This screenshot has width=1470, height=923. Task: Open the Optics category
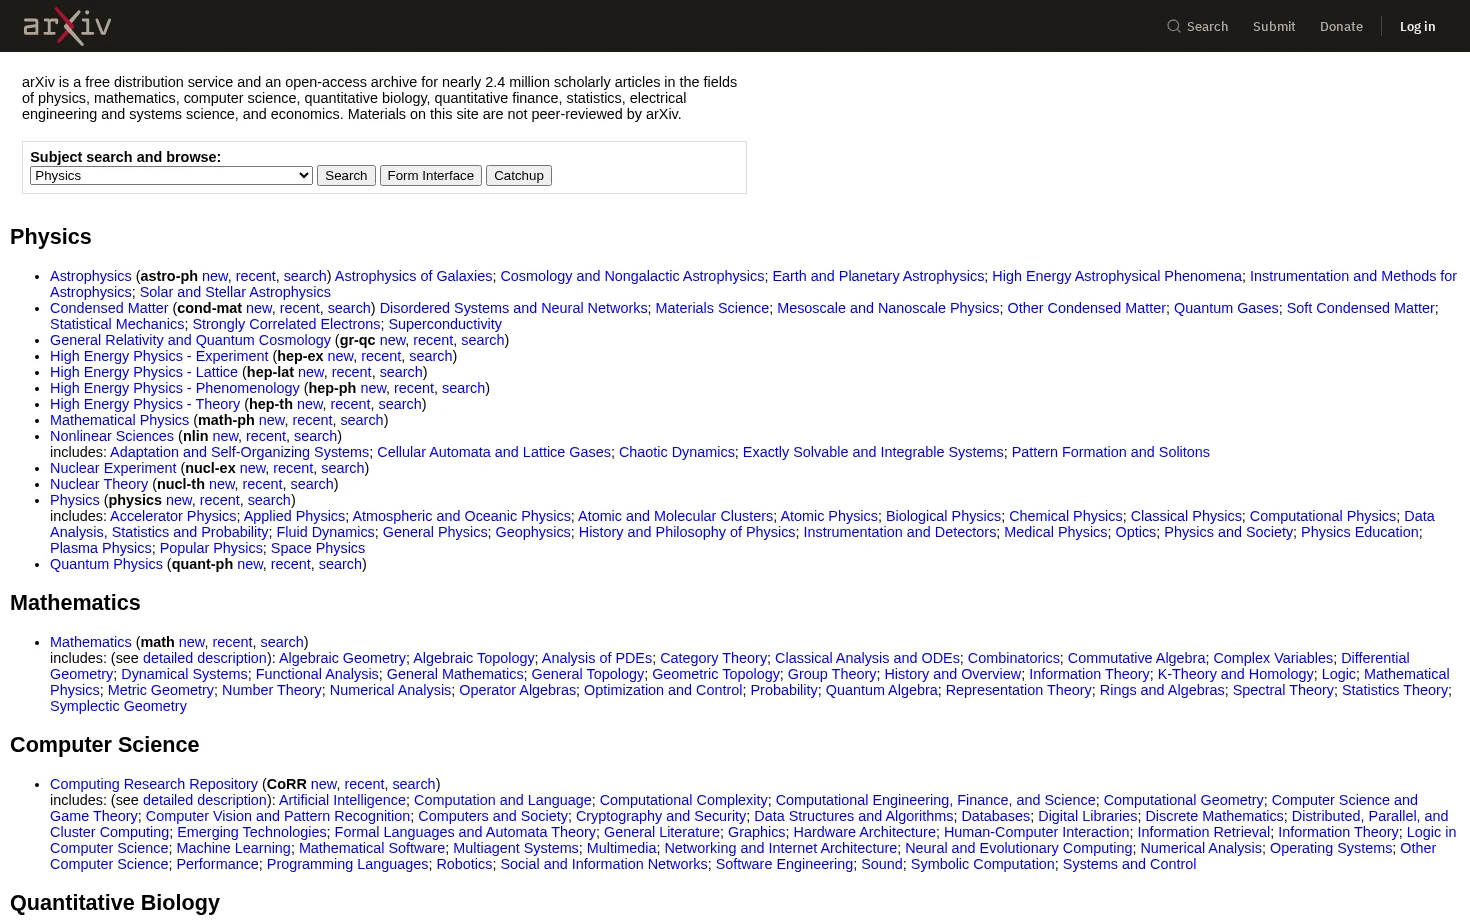point(1136,532)
